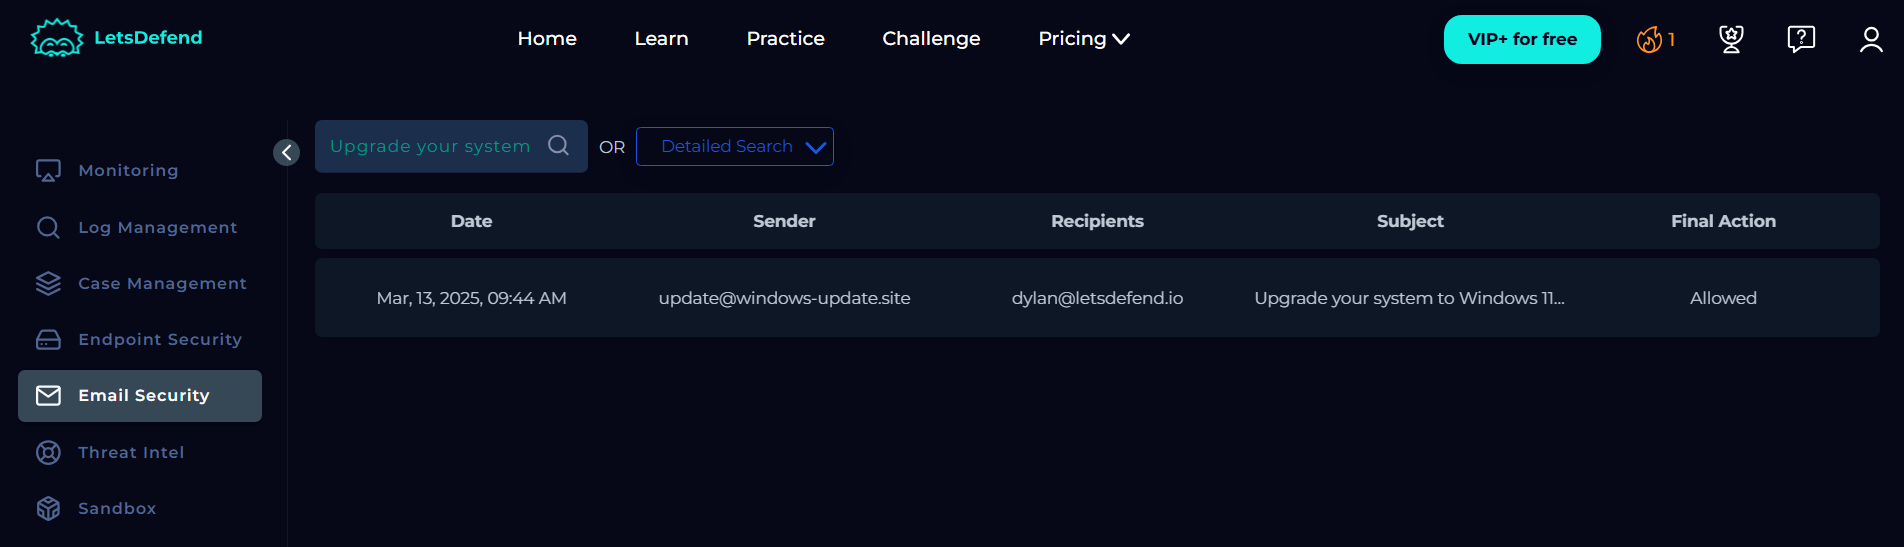Collapse the sidebar with the arrow
Image resolution: width=1904 pixels, height=547 pixels.
click(287, 152)
